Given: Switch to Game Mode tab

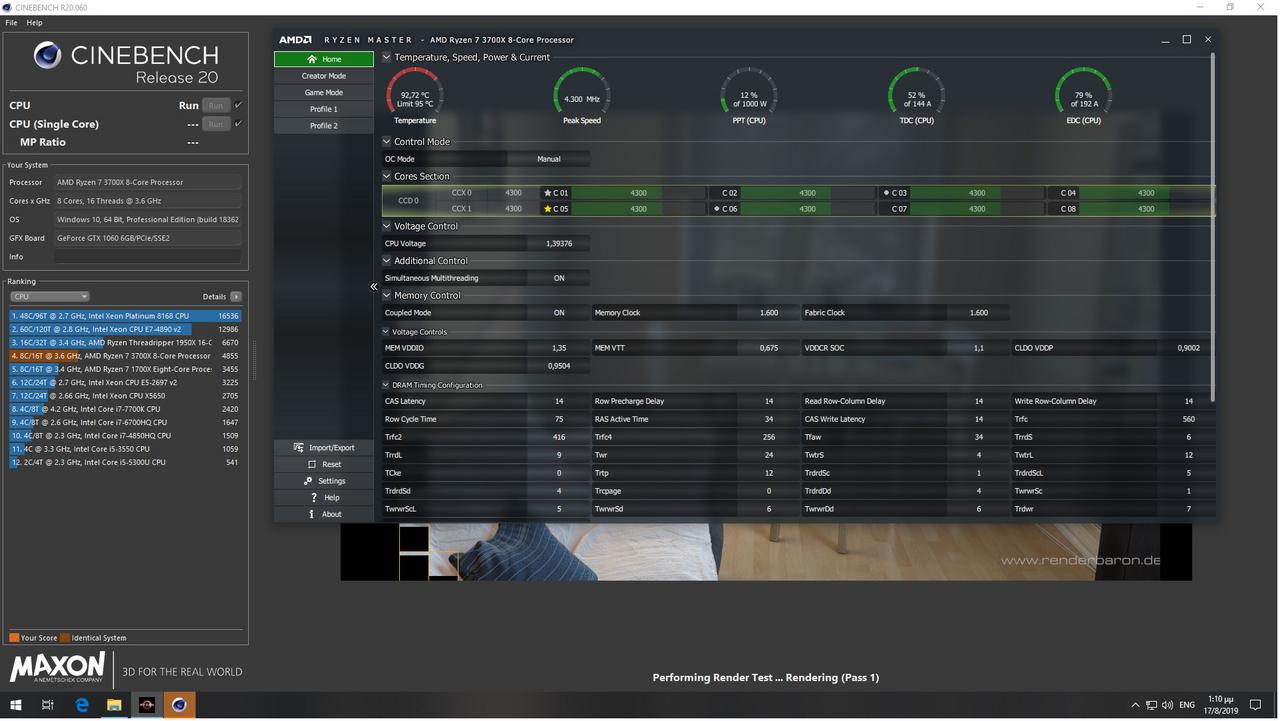Looking at the screenshot, I should (x=324, y=93).
